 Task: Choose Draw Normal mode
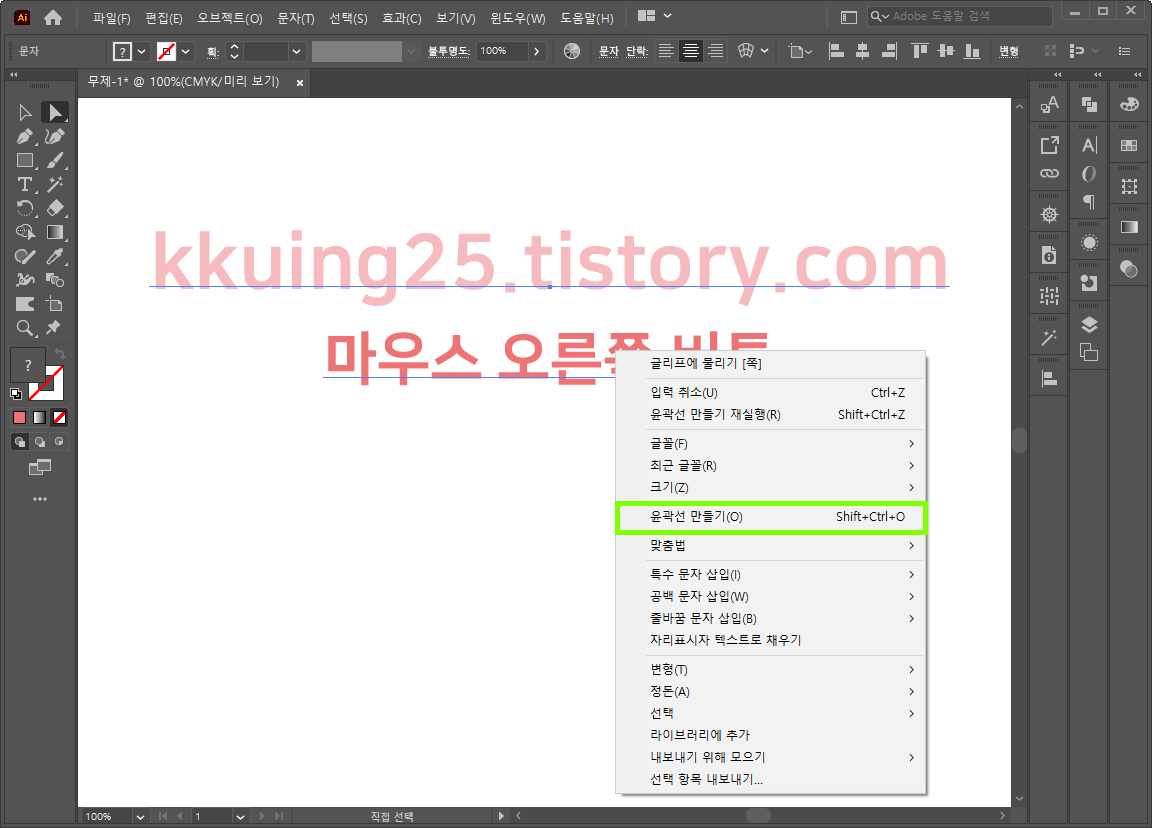(x=20, y=442)
